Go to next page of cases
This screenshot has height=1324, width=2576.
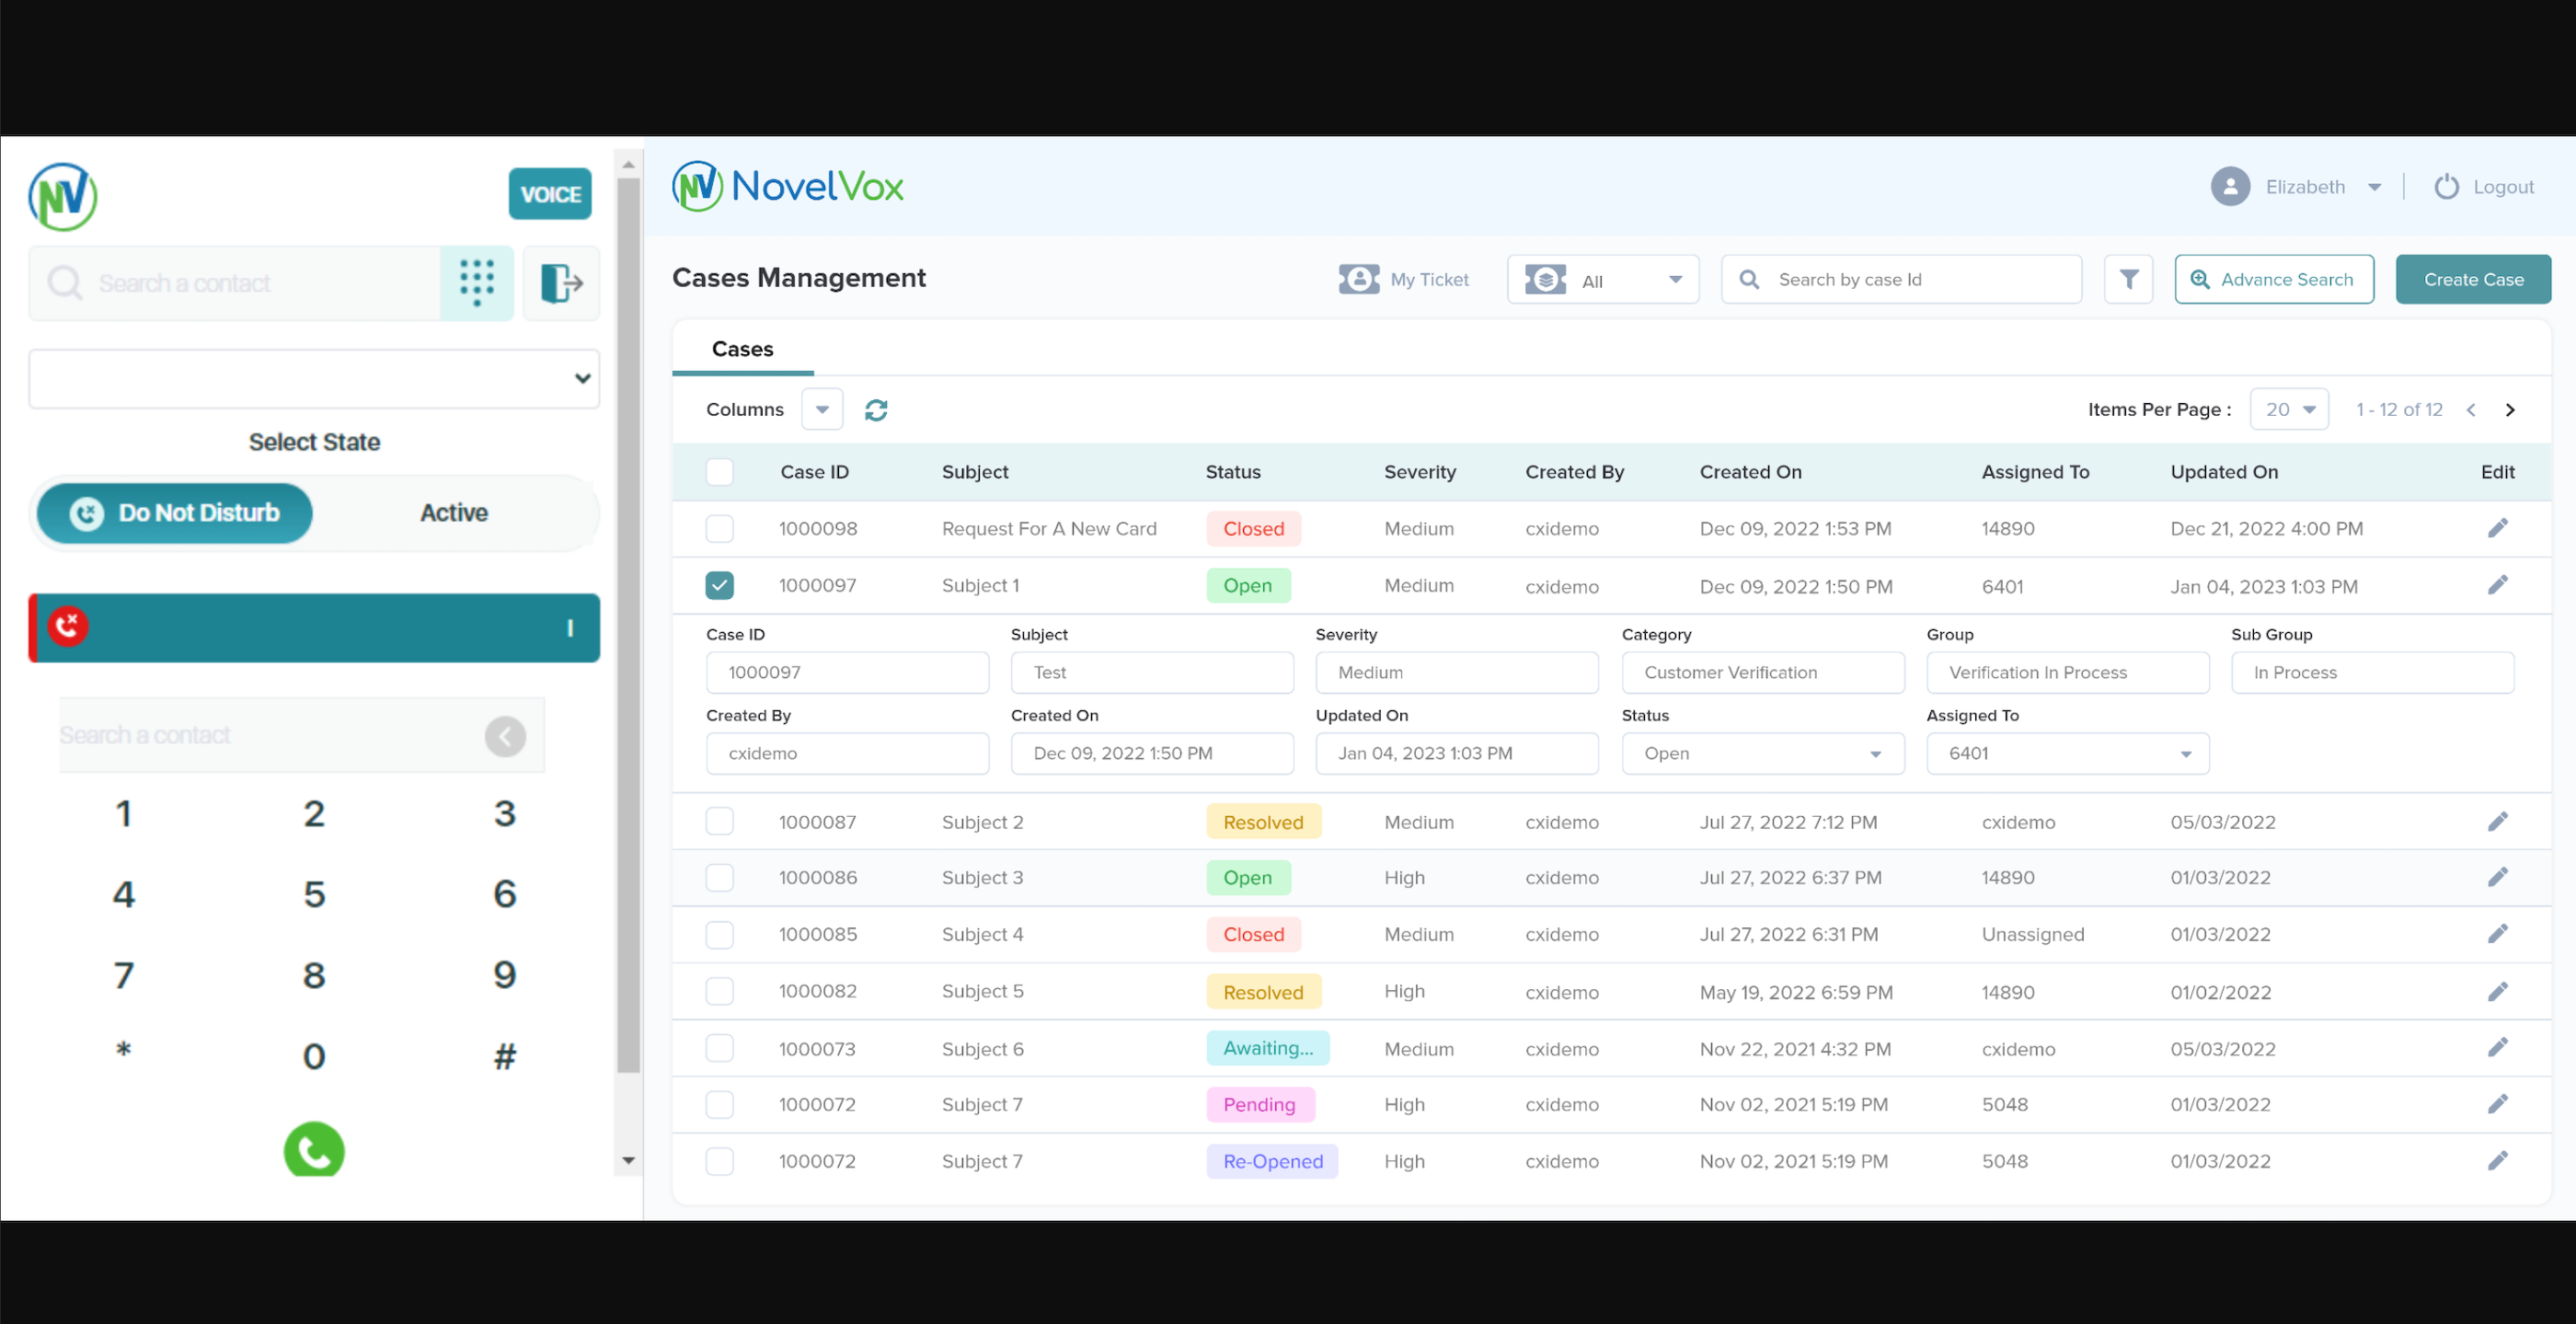click(2509, 410)
